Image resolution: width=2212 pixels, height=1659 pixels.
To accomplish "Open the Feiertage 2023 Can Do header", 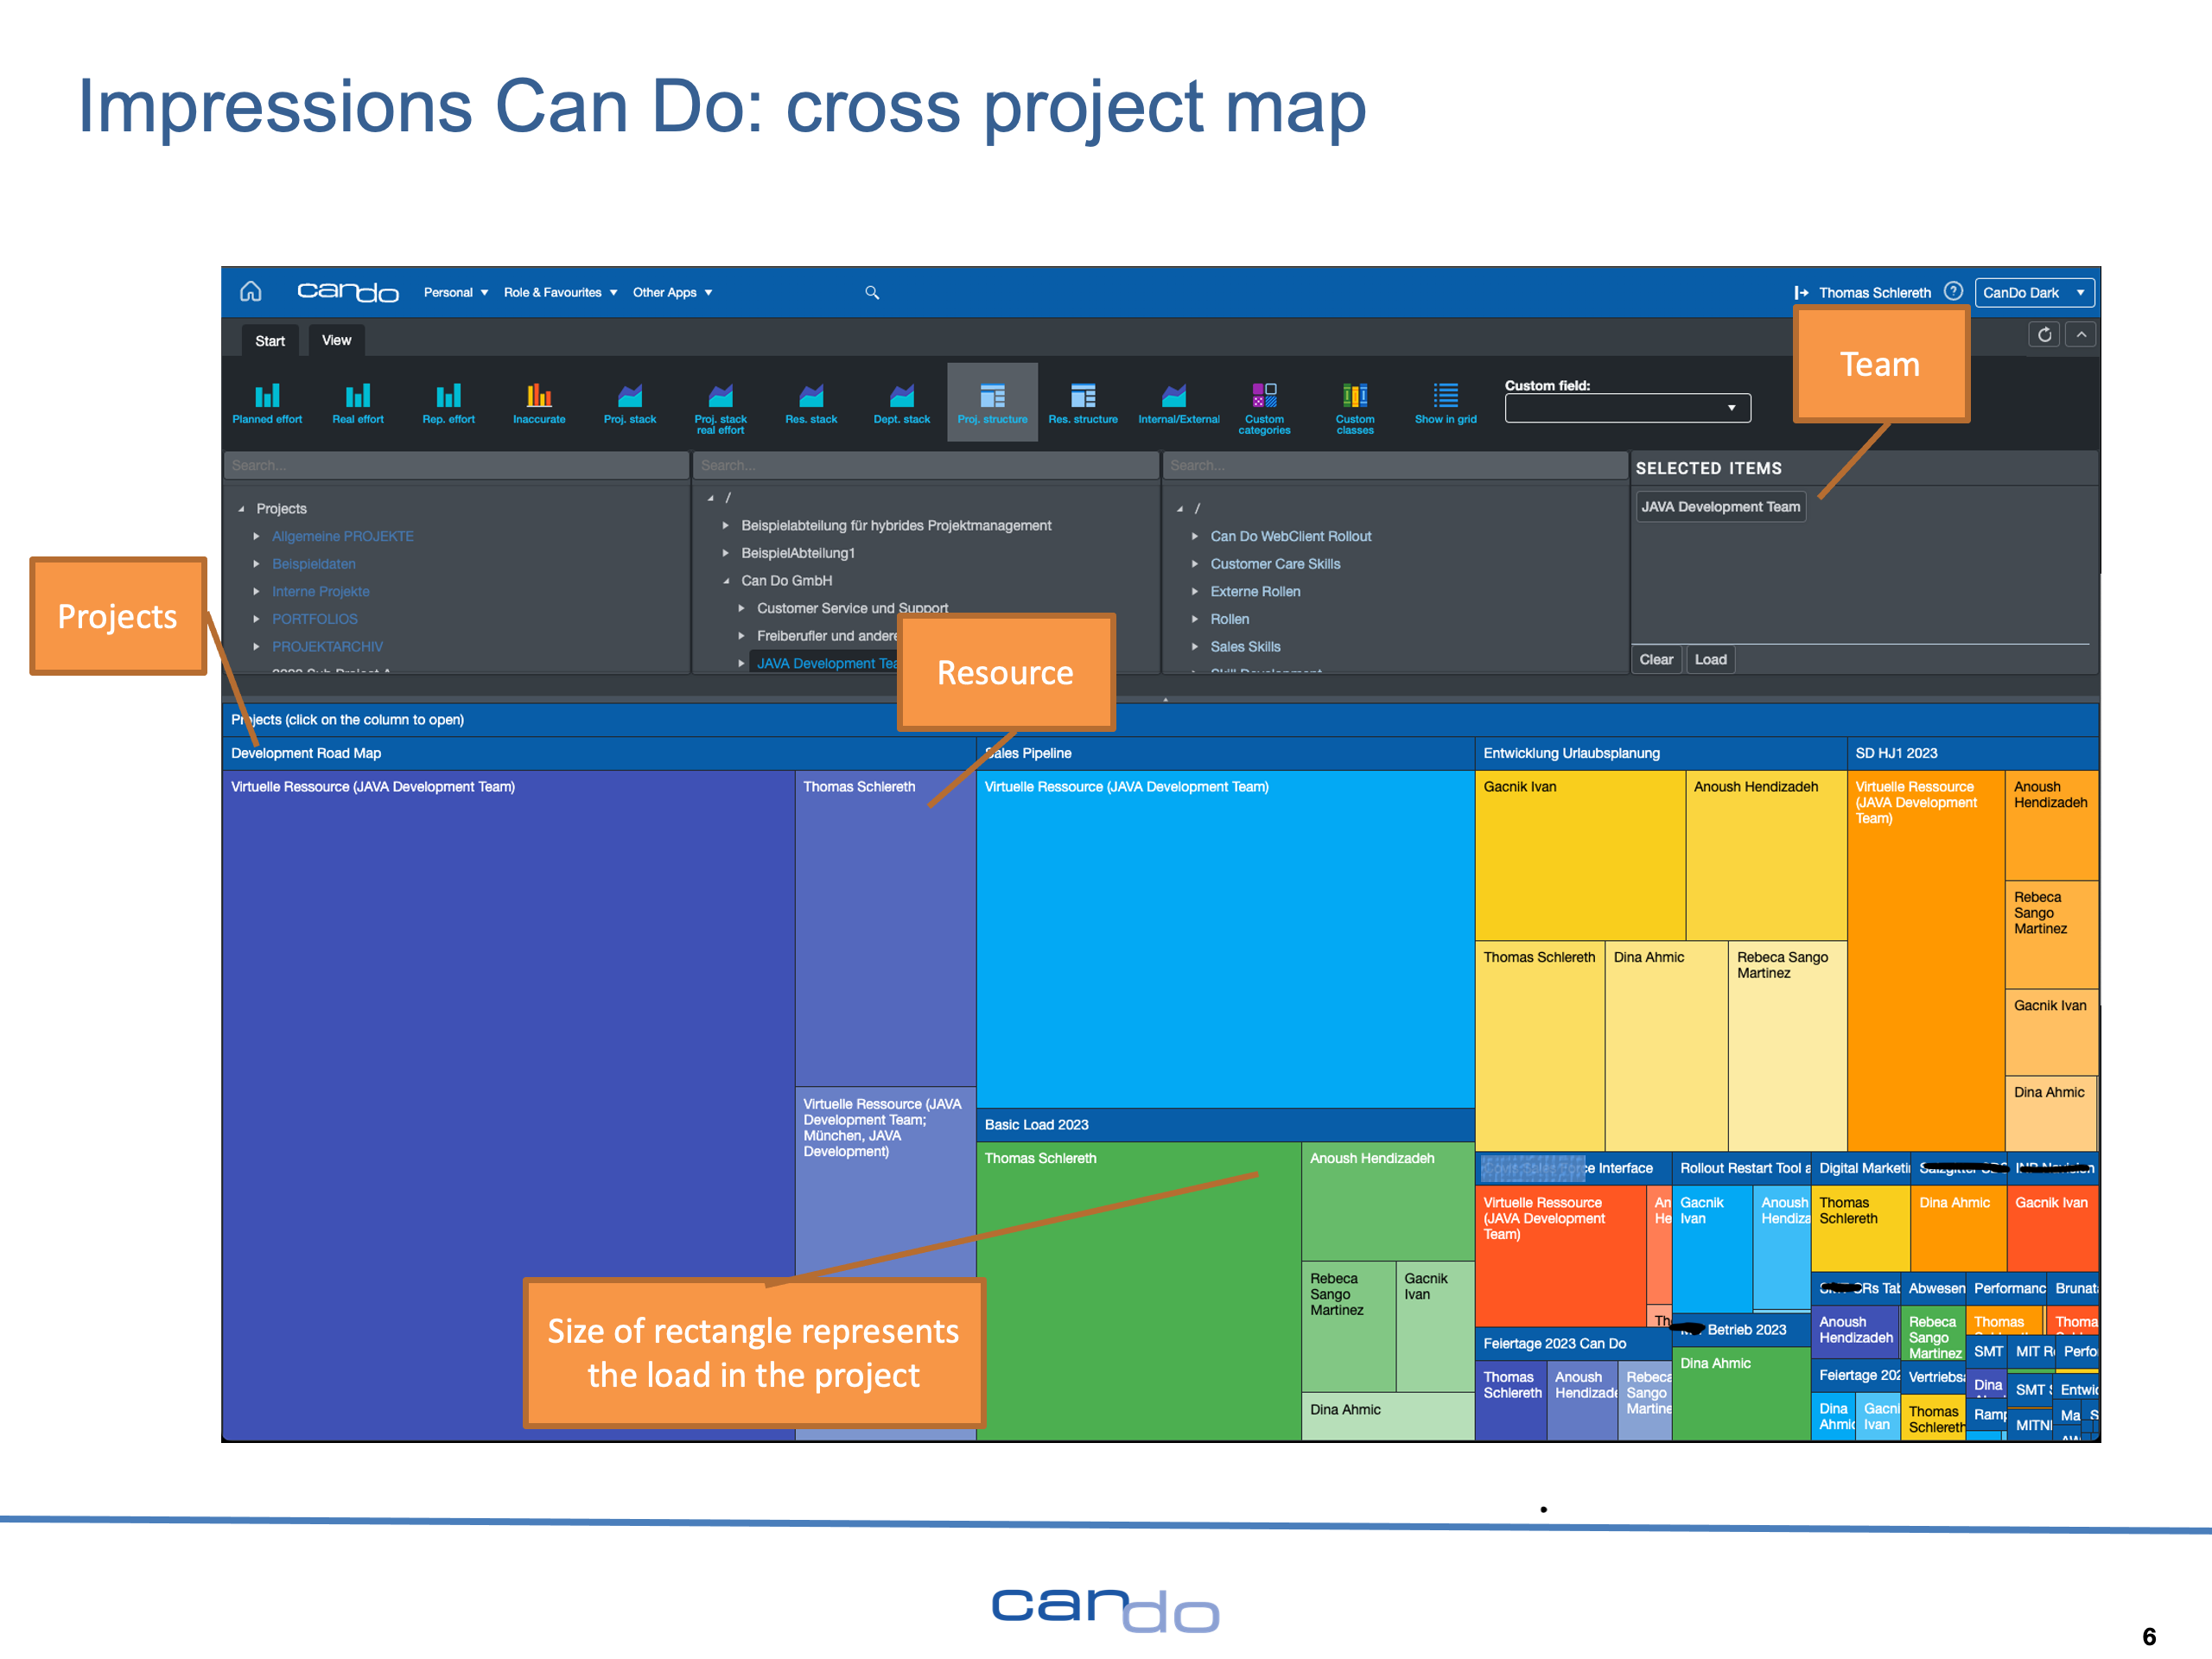I will pyautogui.click(x=1573, y=1343).
